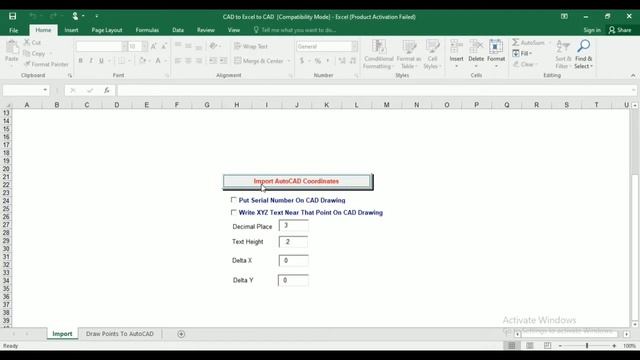Click the Insert cells icon
Screen dimensions: 640x360
click(x=456, y=47)
